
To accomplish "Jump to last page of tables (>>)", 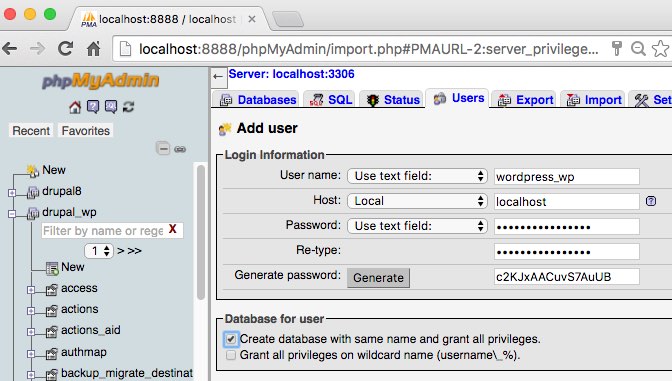I will click(x=135, y=250).
